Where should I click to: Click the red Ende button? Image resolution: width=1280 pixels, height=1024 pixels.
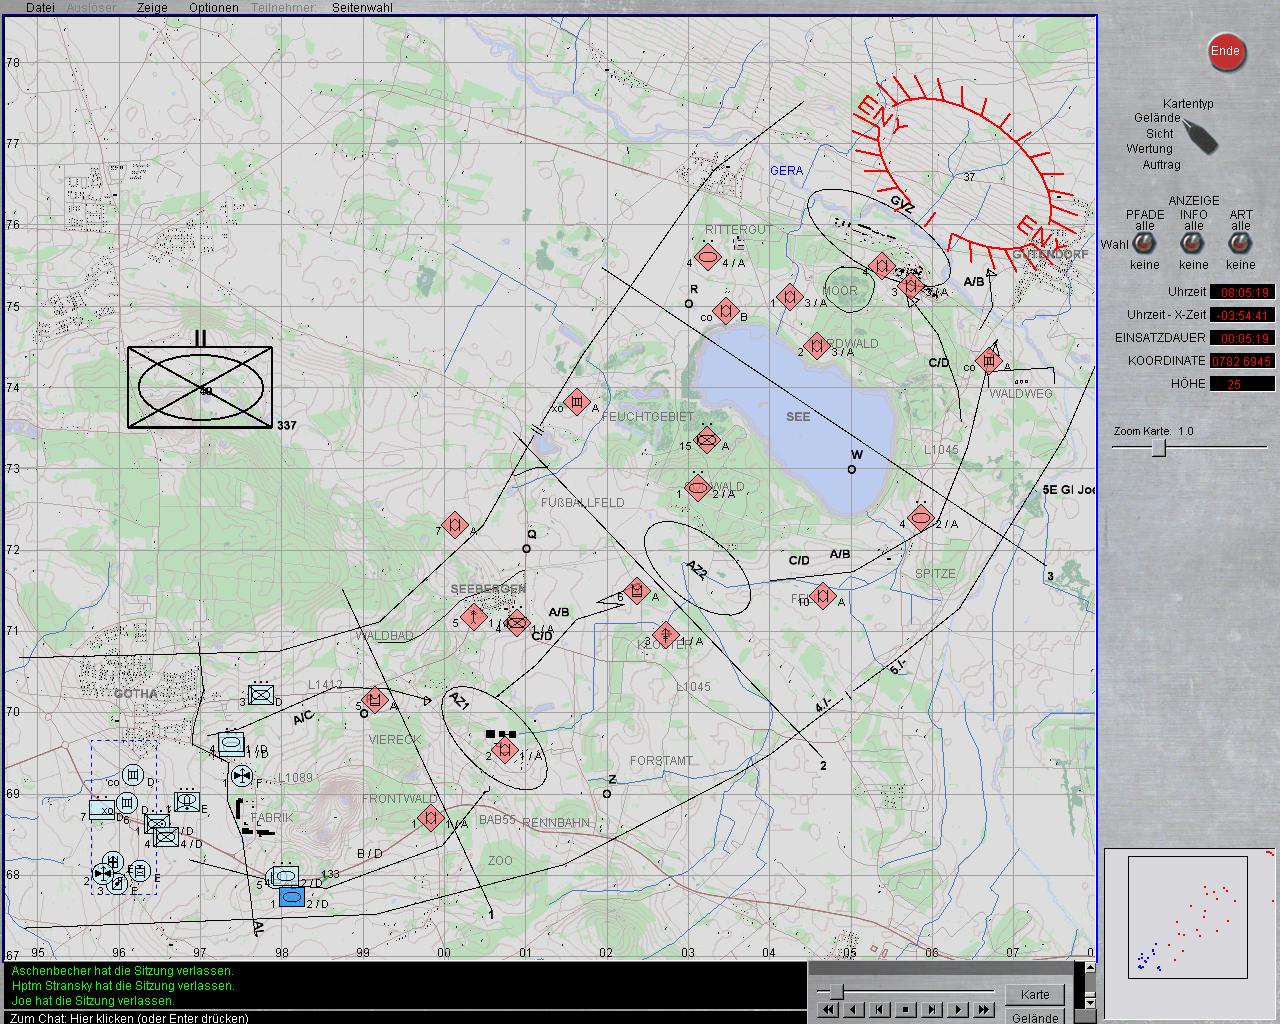click(x=1225, y=52)
